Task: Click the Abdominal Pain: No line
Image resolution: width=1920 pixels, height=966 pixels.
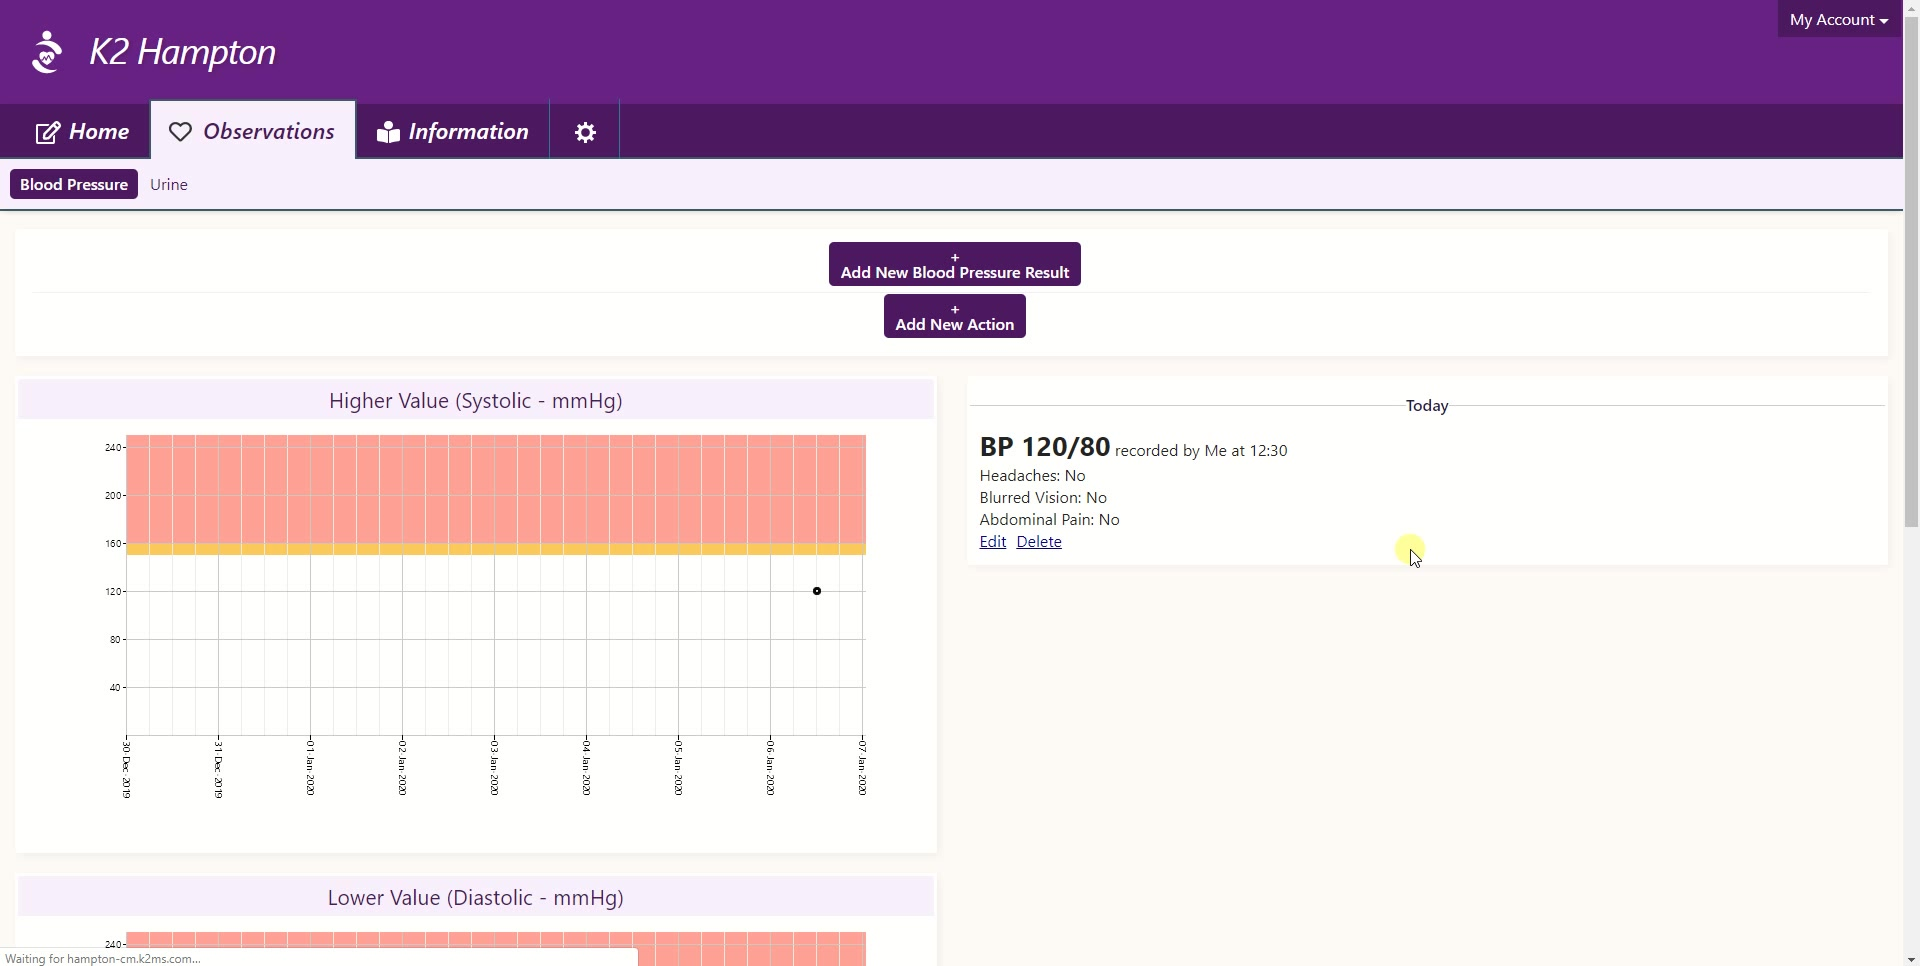Action: pos(1050,520)
